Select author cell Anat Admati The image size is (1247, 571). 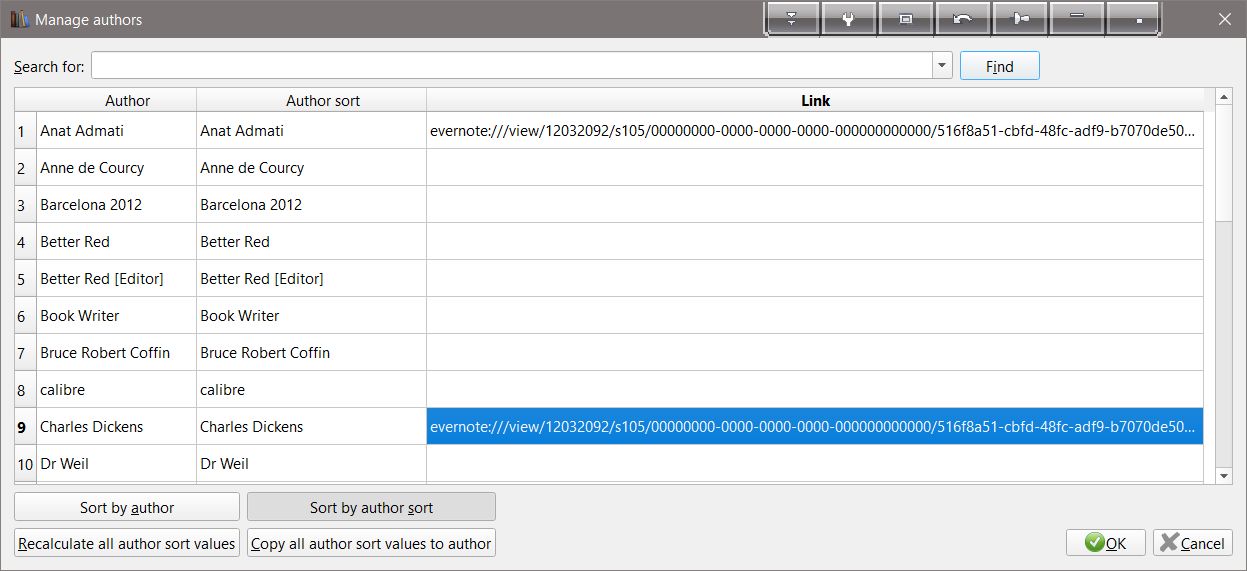[x=116, y=130]
